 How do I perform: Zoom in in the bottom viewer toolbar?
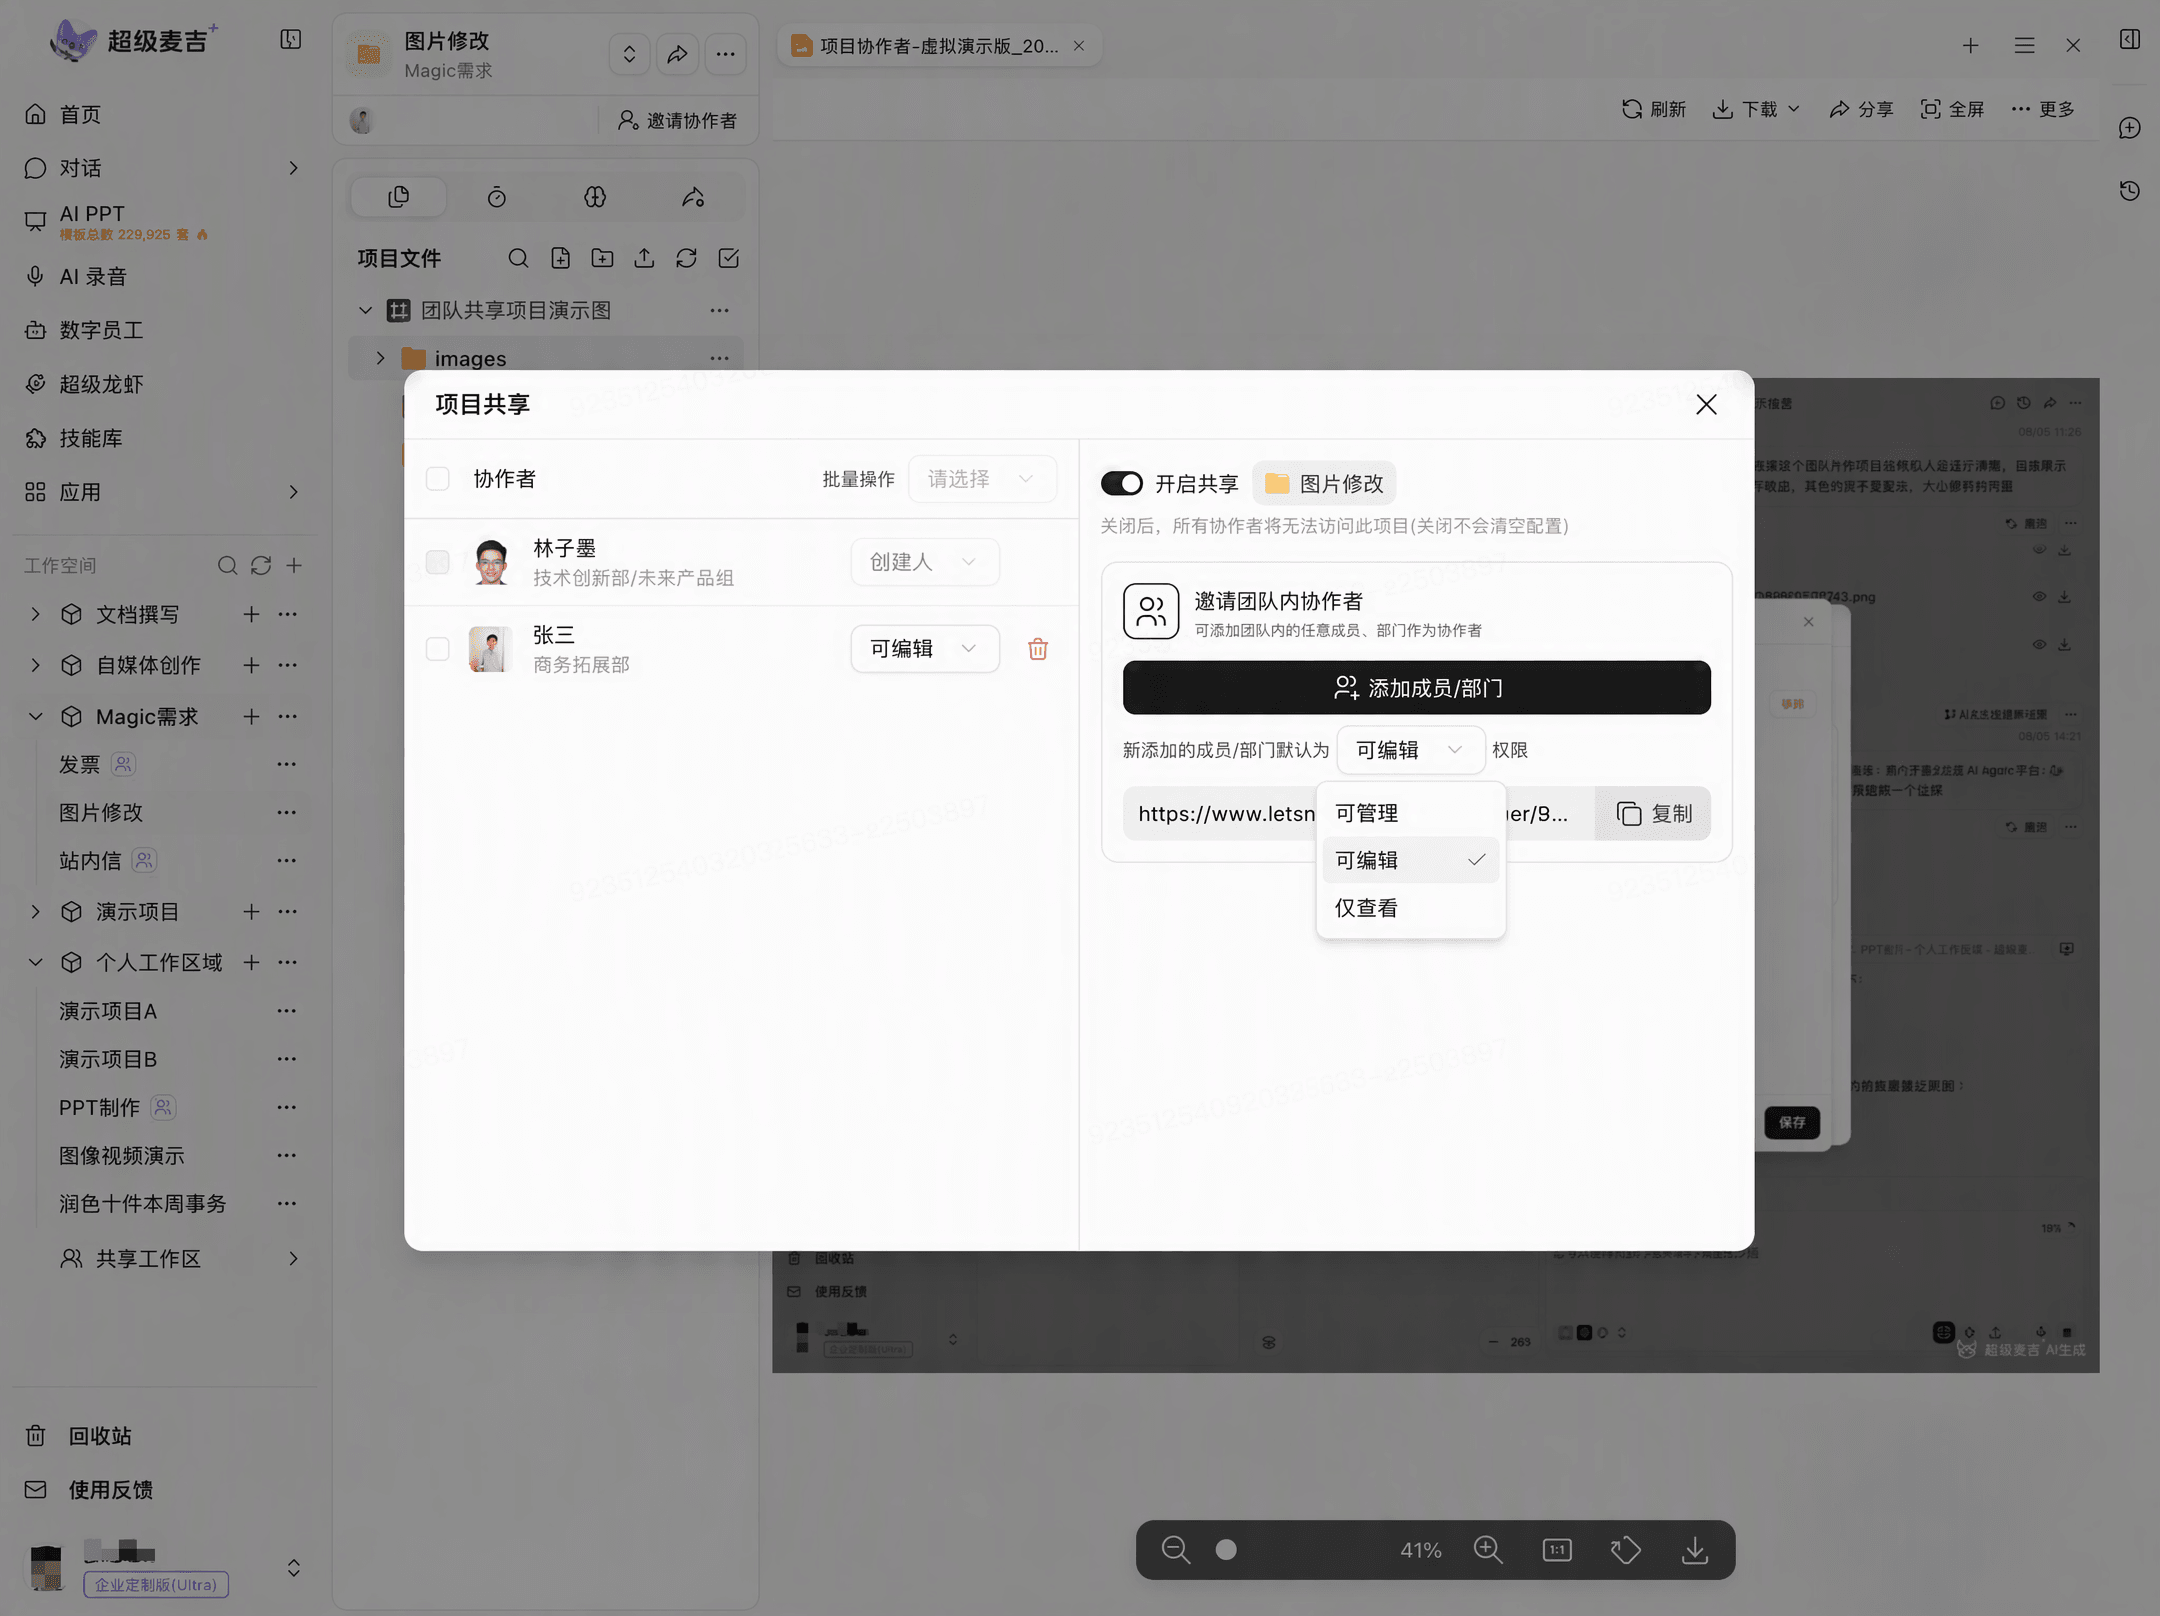tap(1488, 1550)
